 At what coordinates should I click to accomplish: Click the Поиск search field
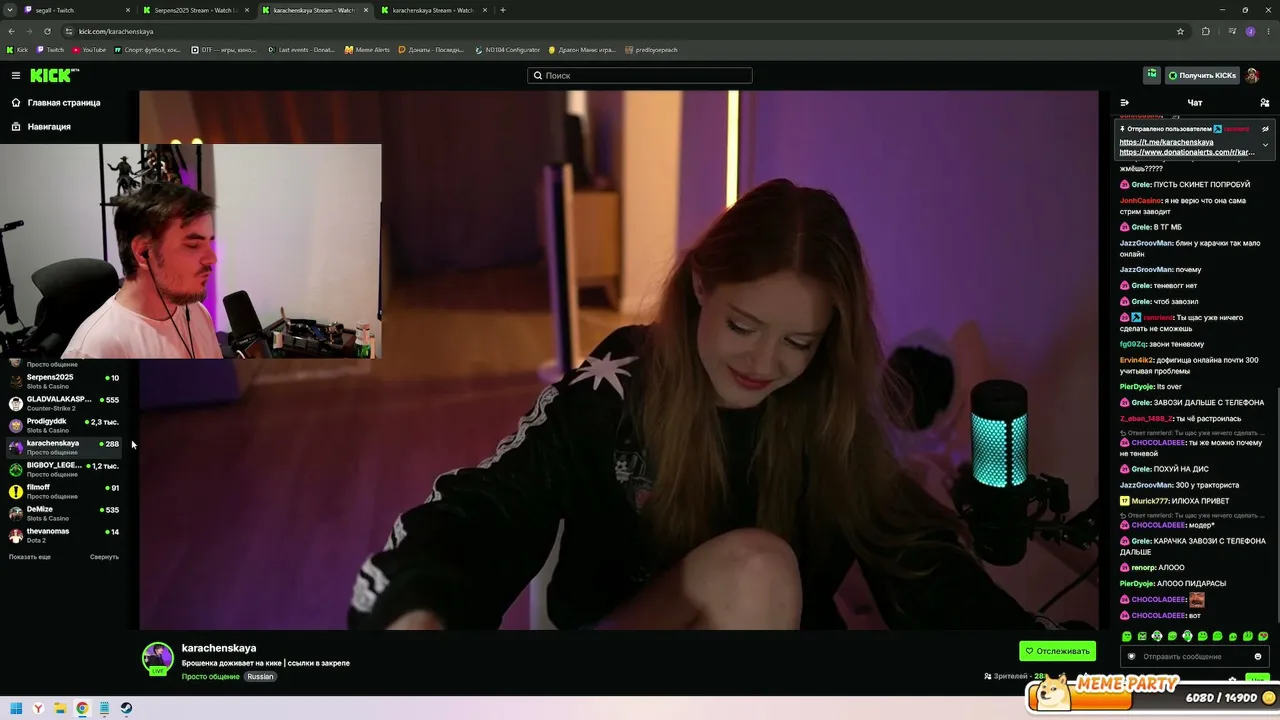[640, 75]
